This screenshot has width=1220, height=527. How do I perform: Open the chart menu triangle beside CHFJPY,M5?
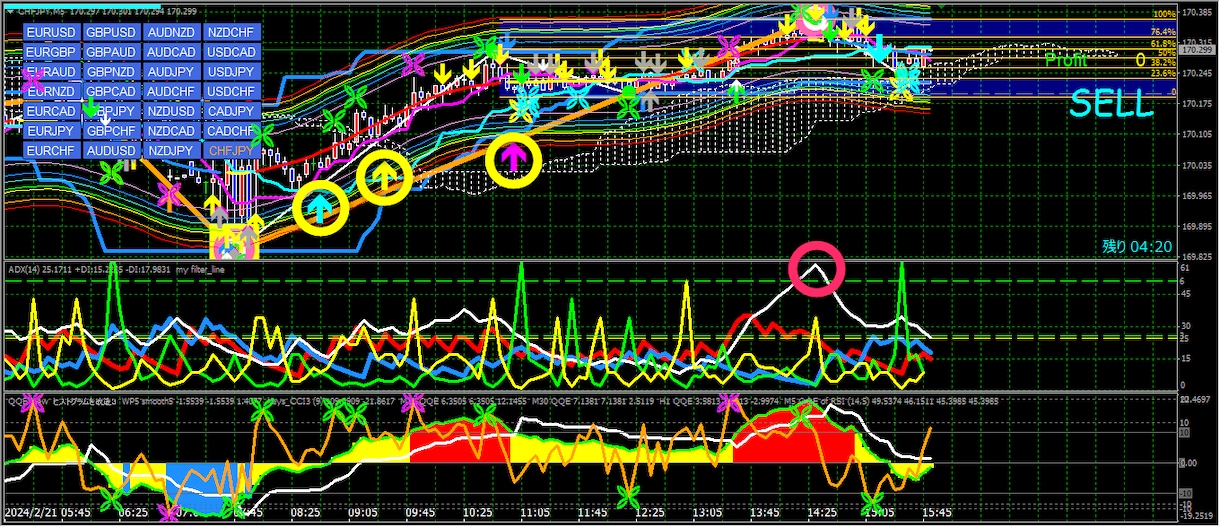(x=10, y=11)
